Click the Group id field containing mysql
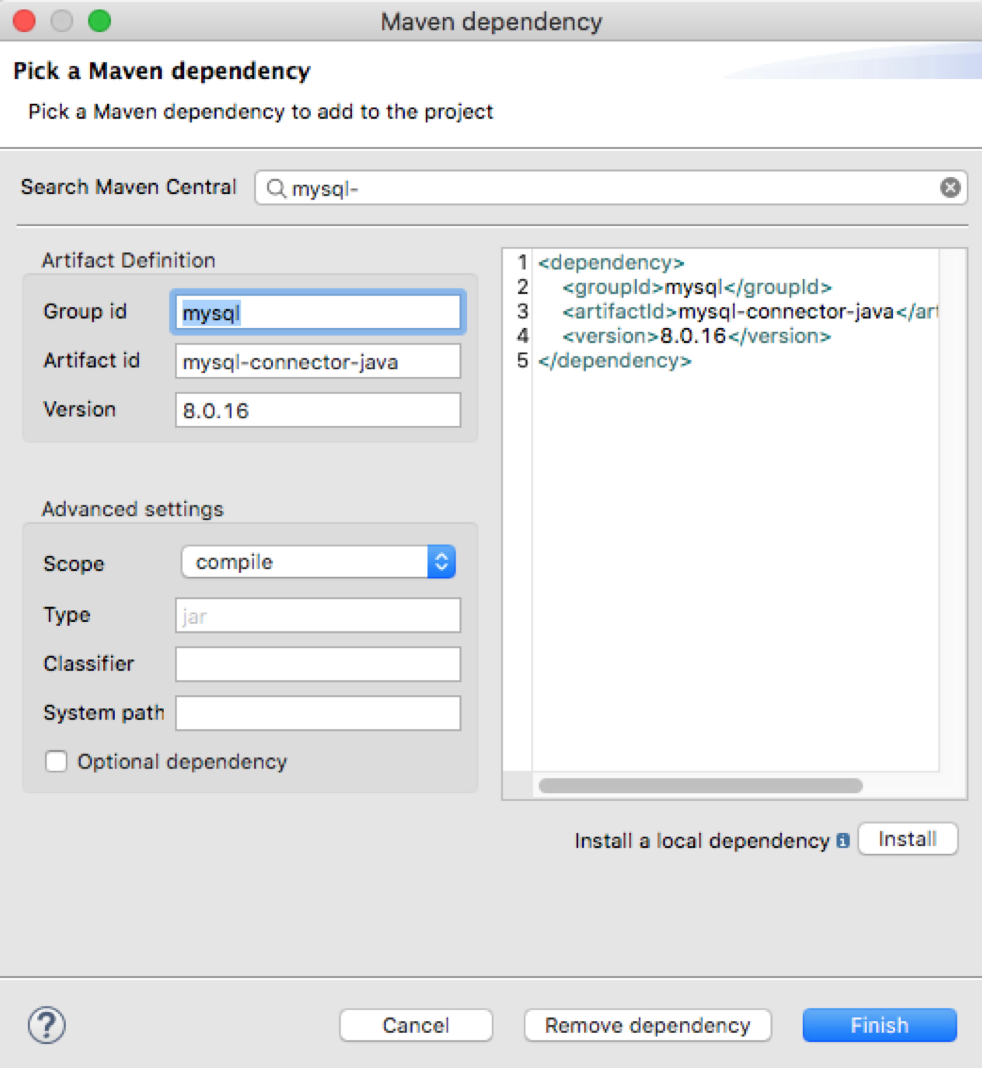This screenshot has width=982, height=1068. click(x=318, y=313)
